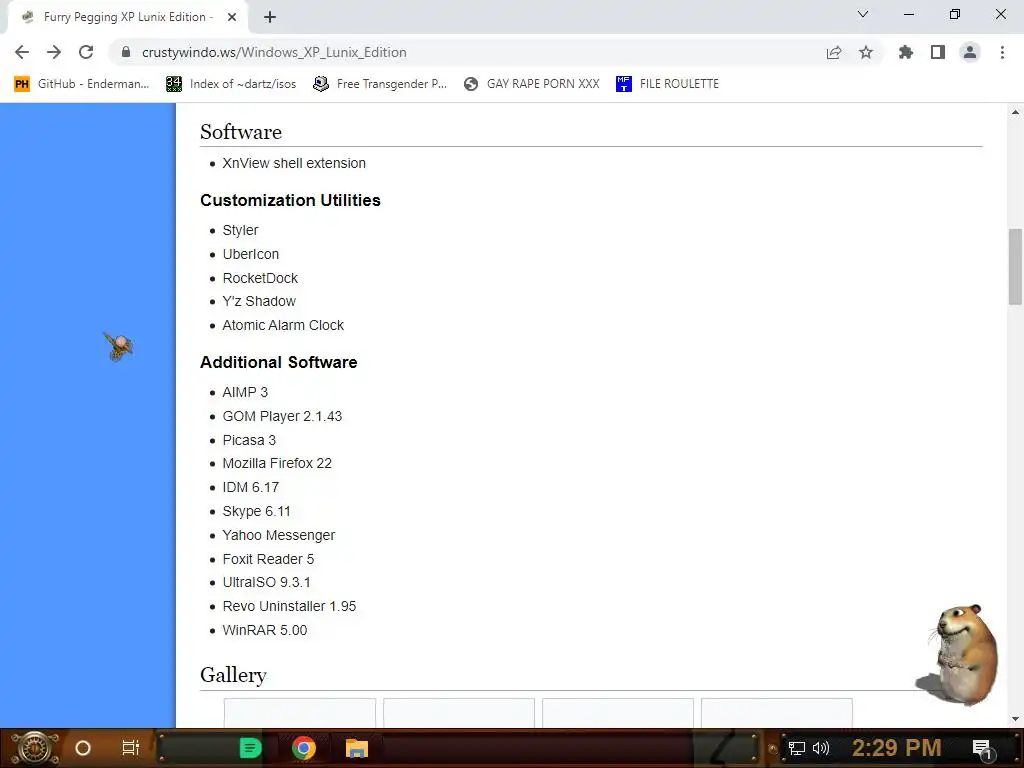Viewport: 1024px width, 768px height.
Task: Toggle the browser side panel
Action: click(x=938, y=52)
